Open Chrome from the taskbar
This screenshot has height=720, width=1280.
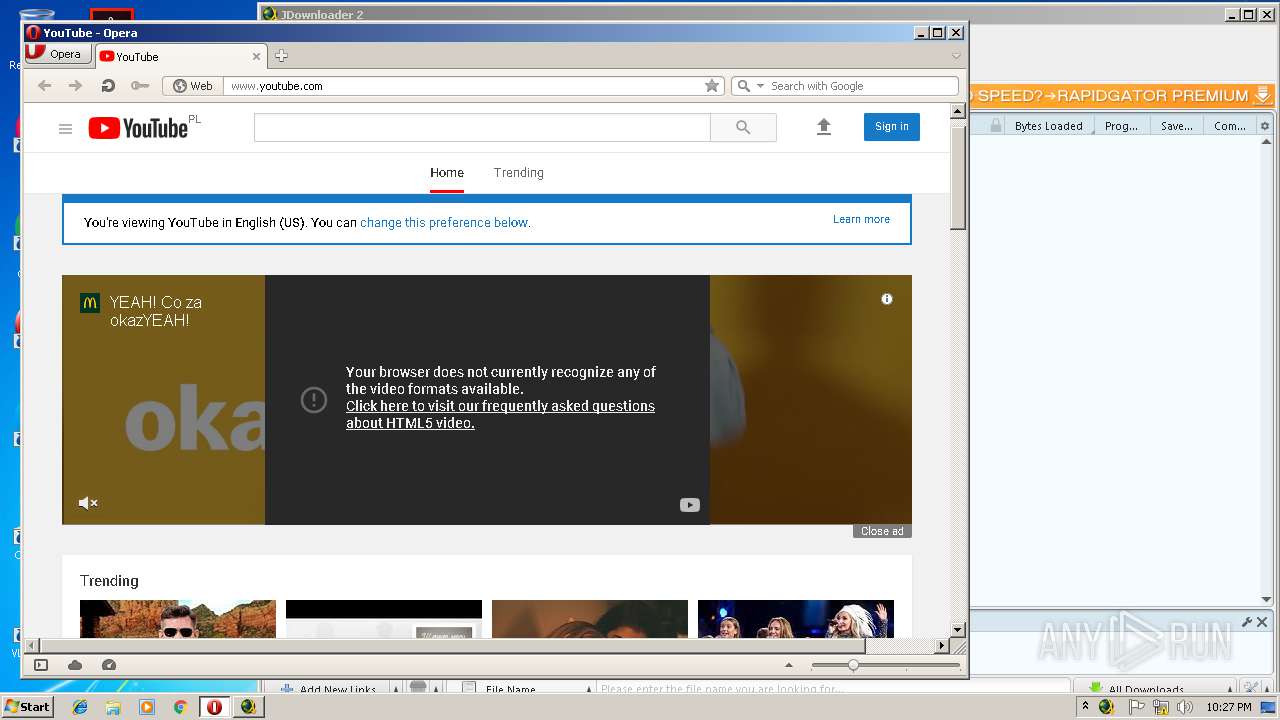tap(180, 707)
